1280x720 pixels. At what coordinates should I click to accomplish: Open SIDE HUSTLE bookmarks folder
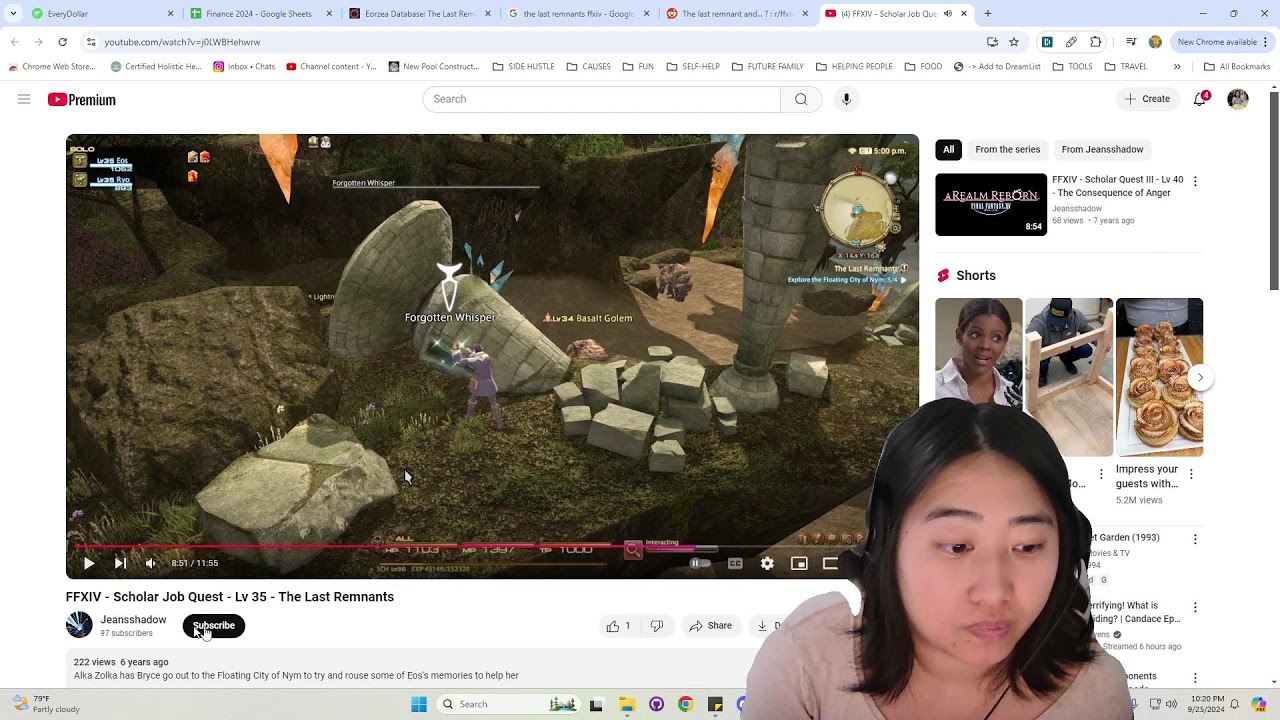523,67
